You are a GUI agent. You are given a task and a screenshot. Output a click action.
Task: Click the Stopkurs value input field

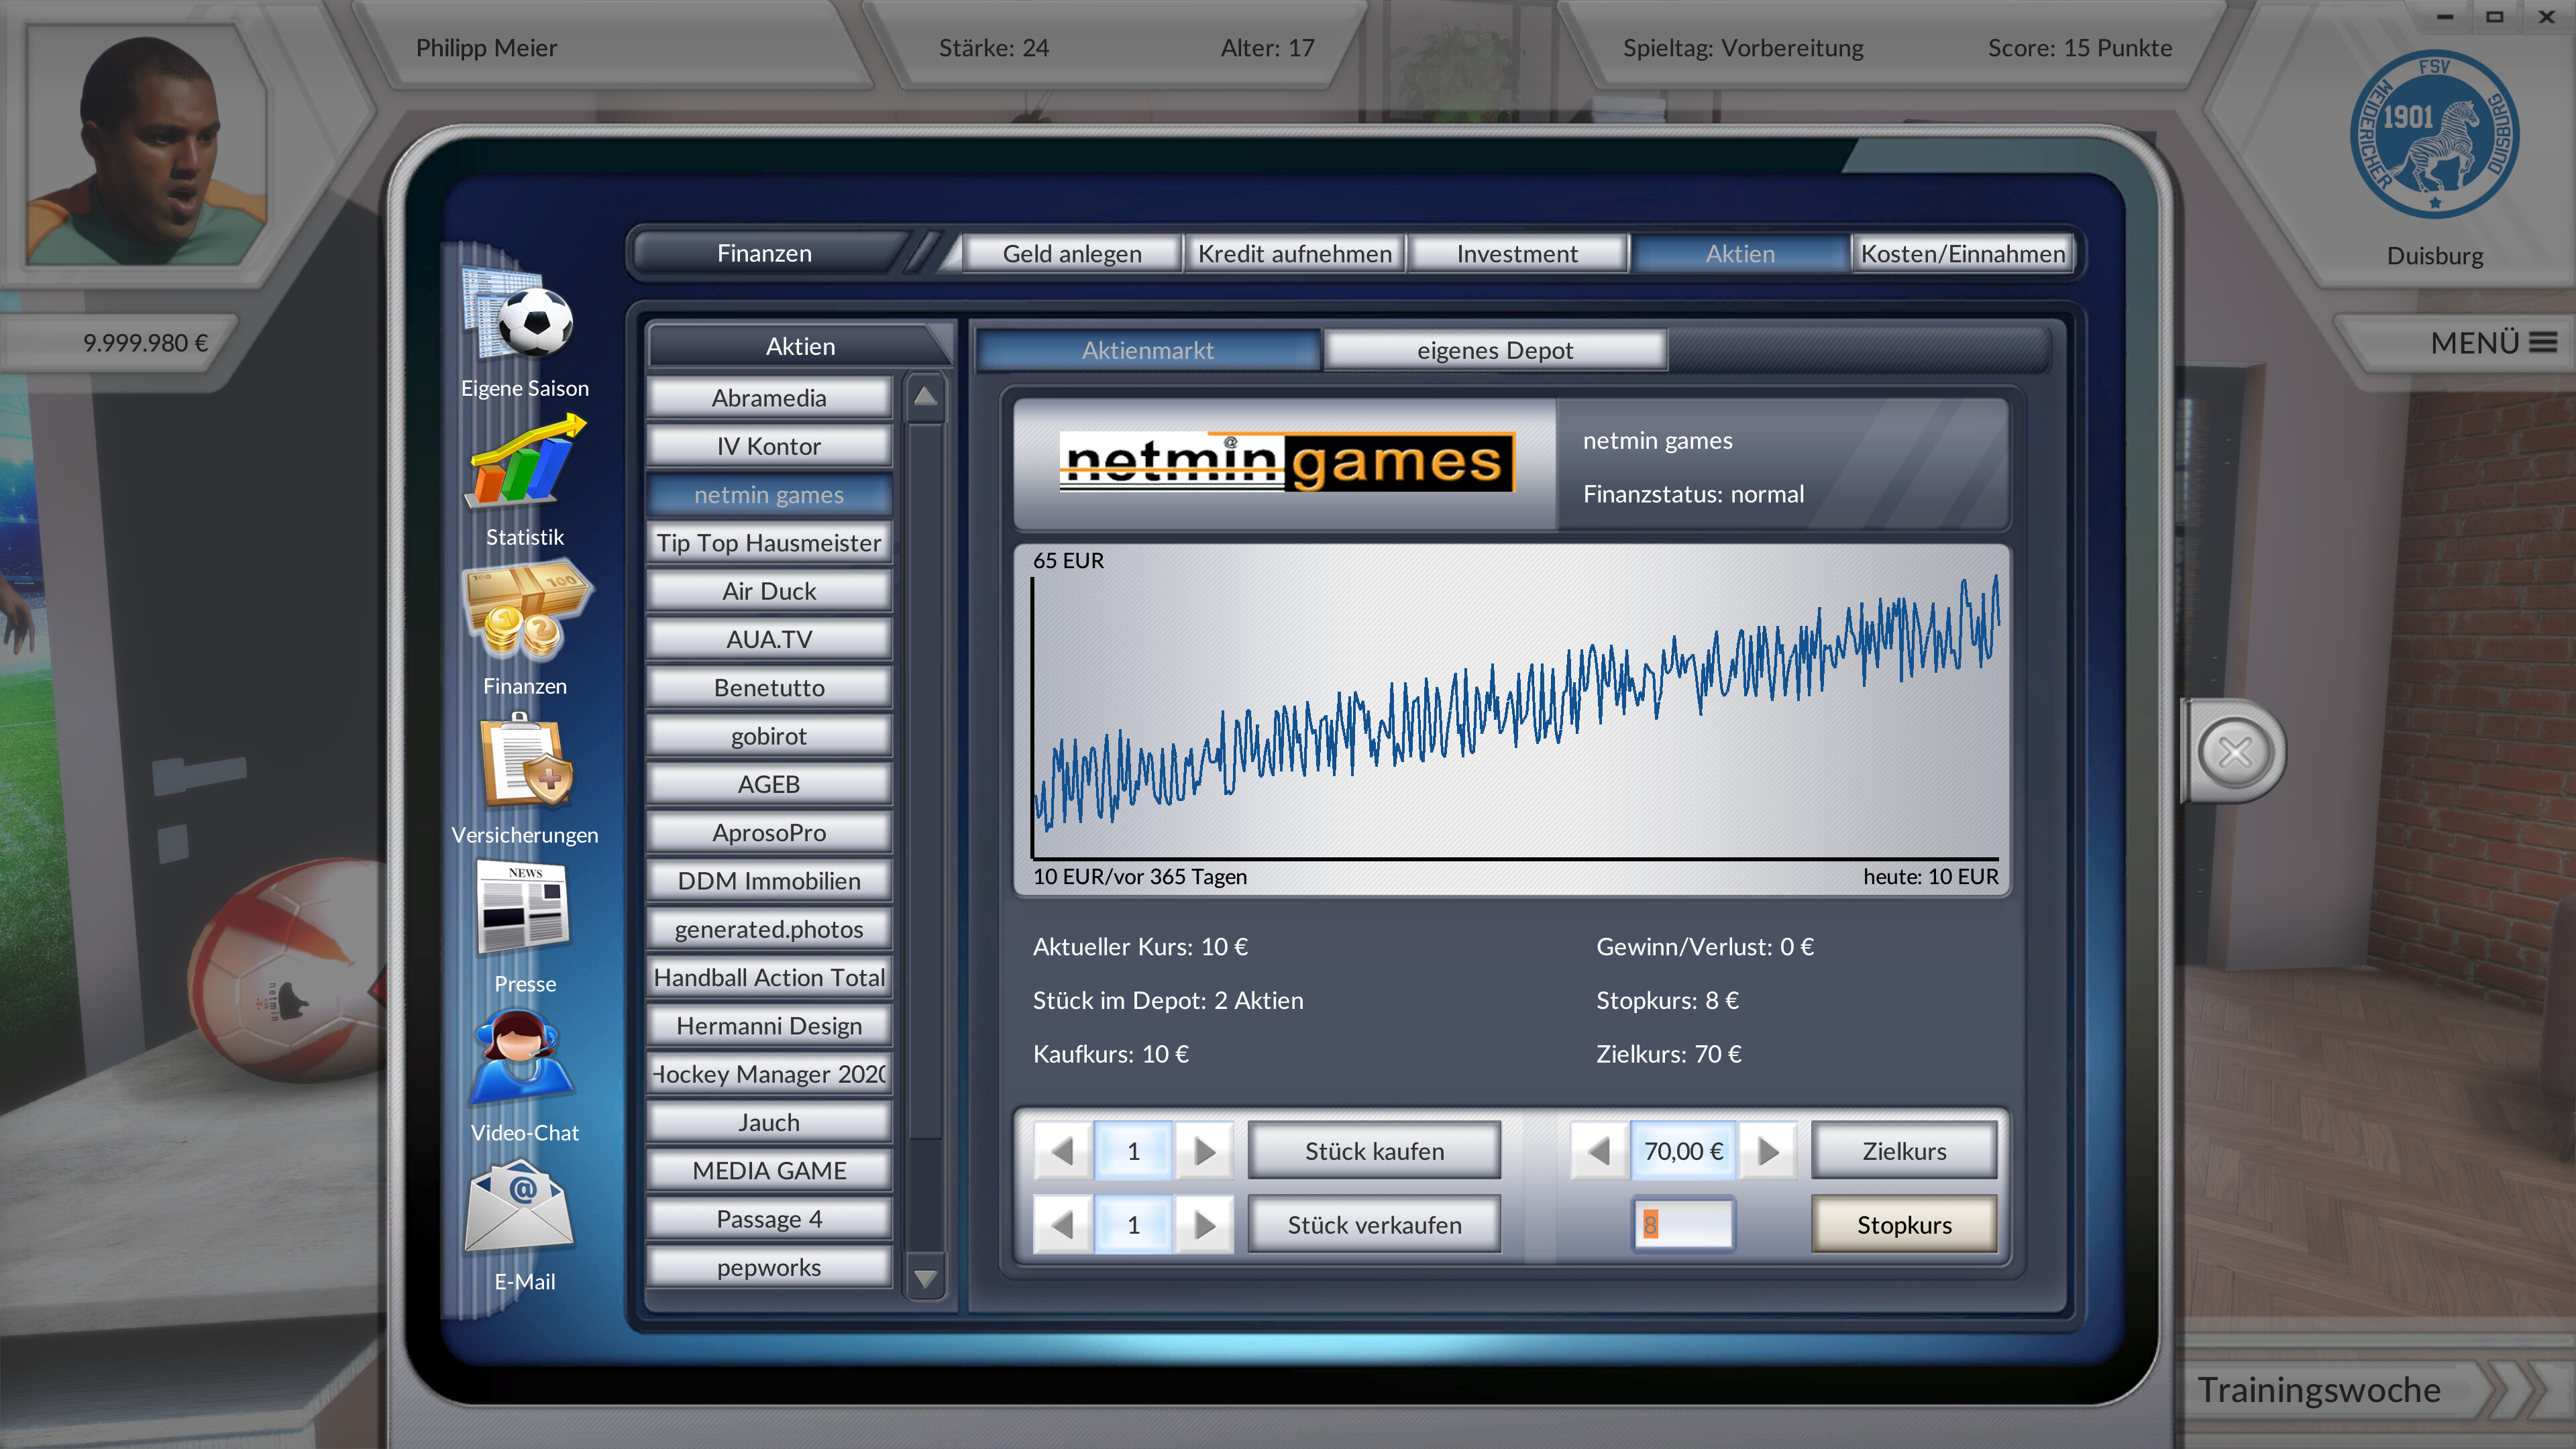(x=1683, y=1223)
